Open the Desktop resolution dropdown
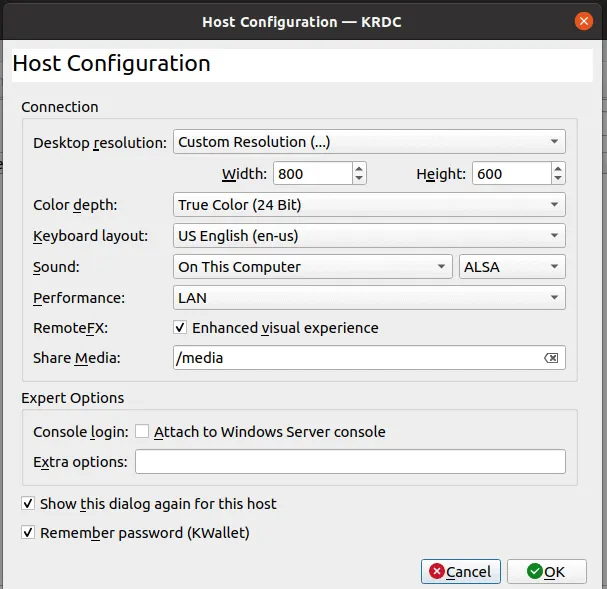 click(x=369, y=142)
